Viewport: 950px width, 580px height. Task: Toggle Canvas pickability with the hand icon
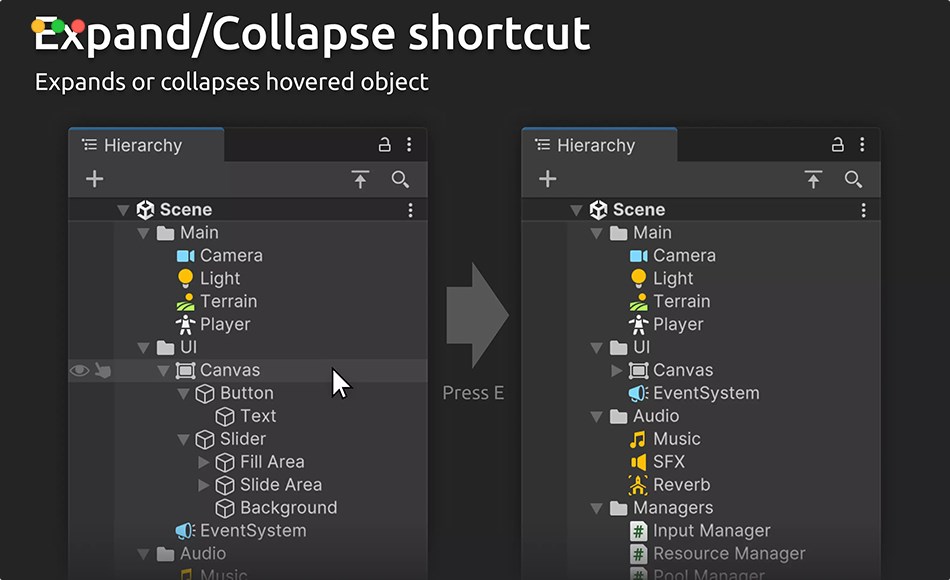[x=103, y=370]
